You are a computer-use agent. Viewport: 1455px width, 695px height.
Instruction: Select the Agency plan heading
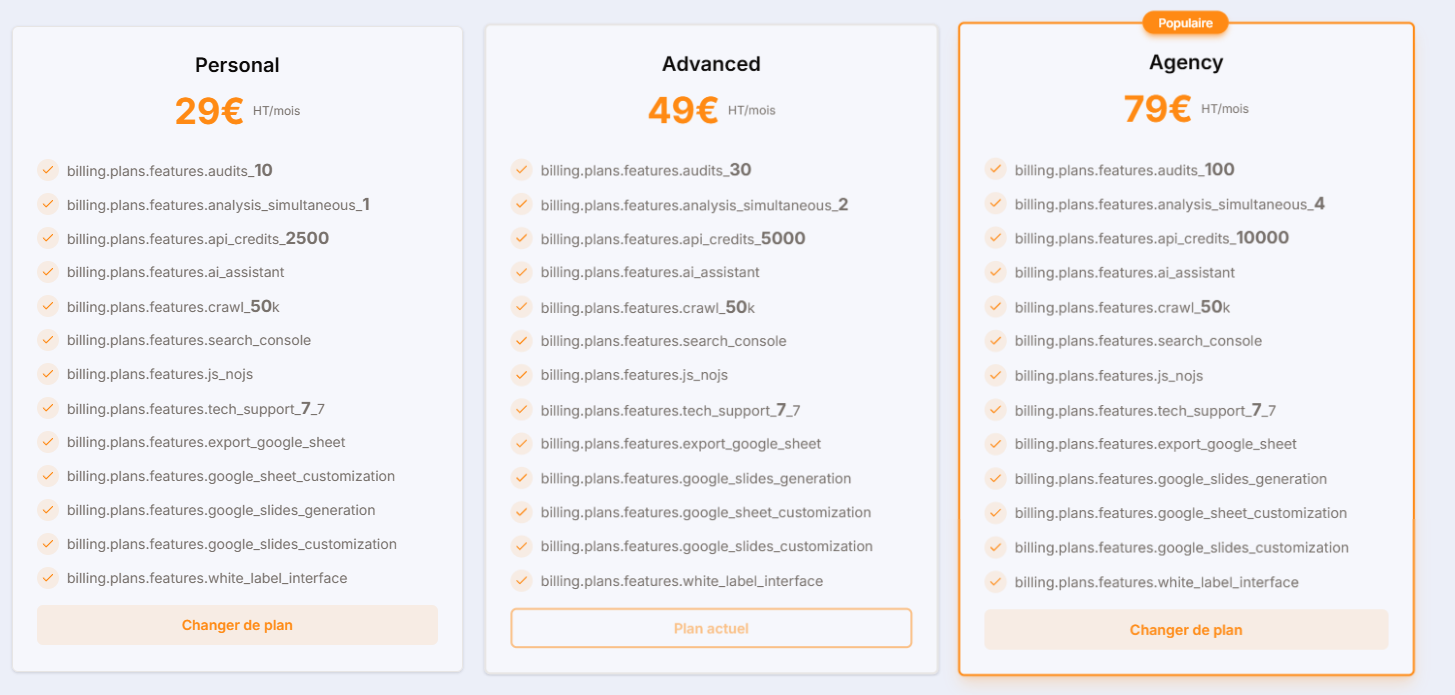click(x=1186, y=62)
